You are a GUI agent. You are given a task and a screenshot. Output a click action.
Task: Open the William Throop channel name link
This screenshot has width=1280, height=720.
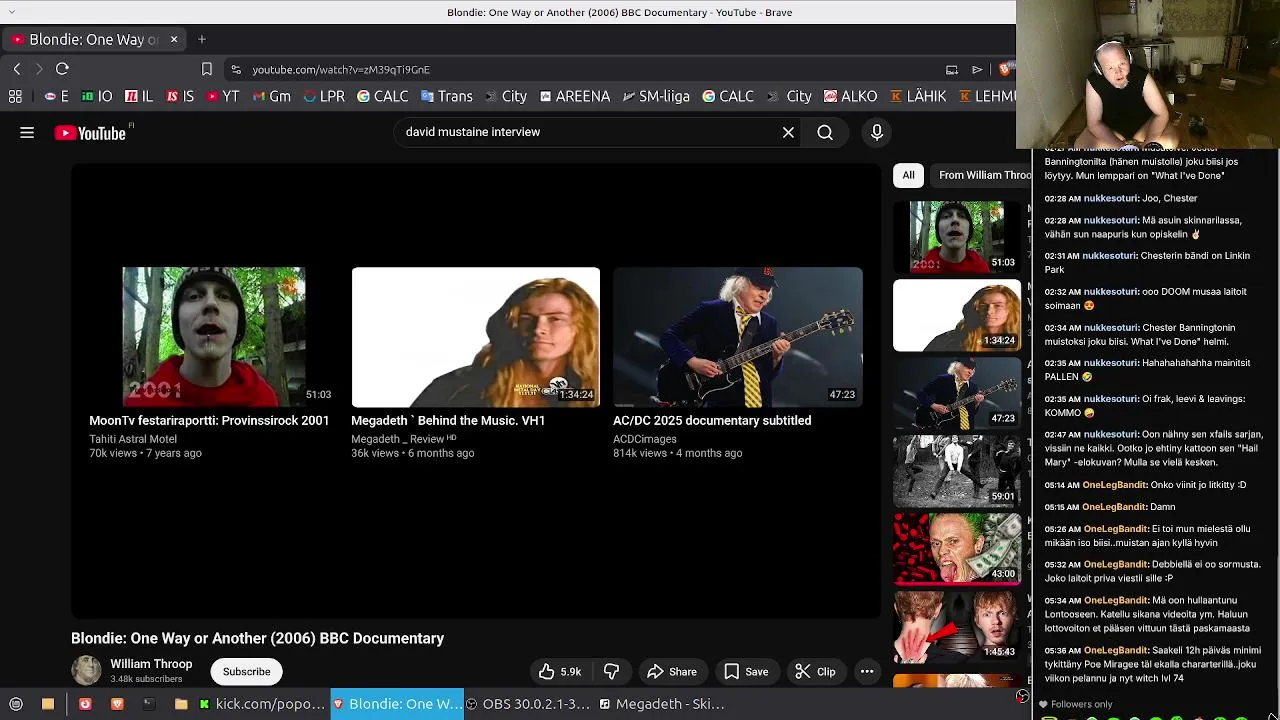click(x=151, y=664)
